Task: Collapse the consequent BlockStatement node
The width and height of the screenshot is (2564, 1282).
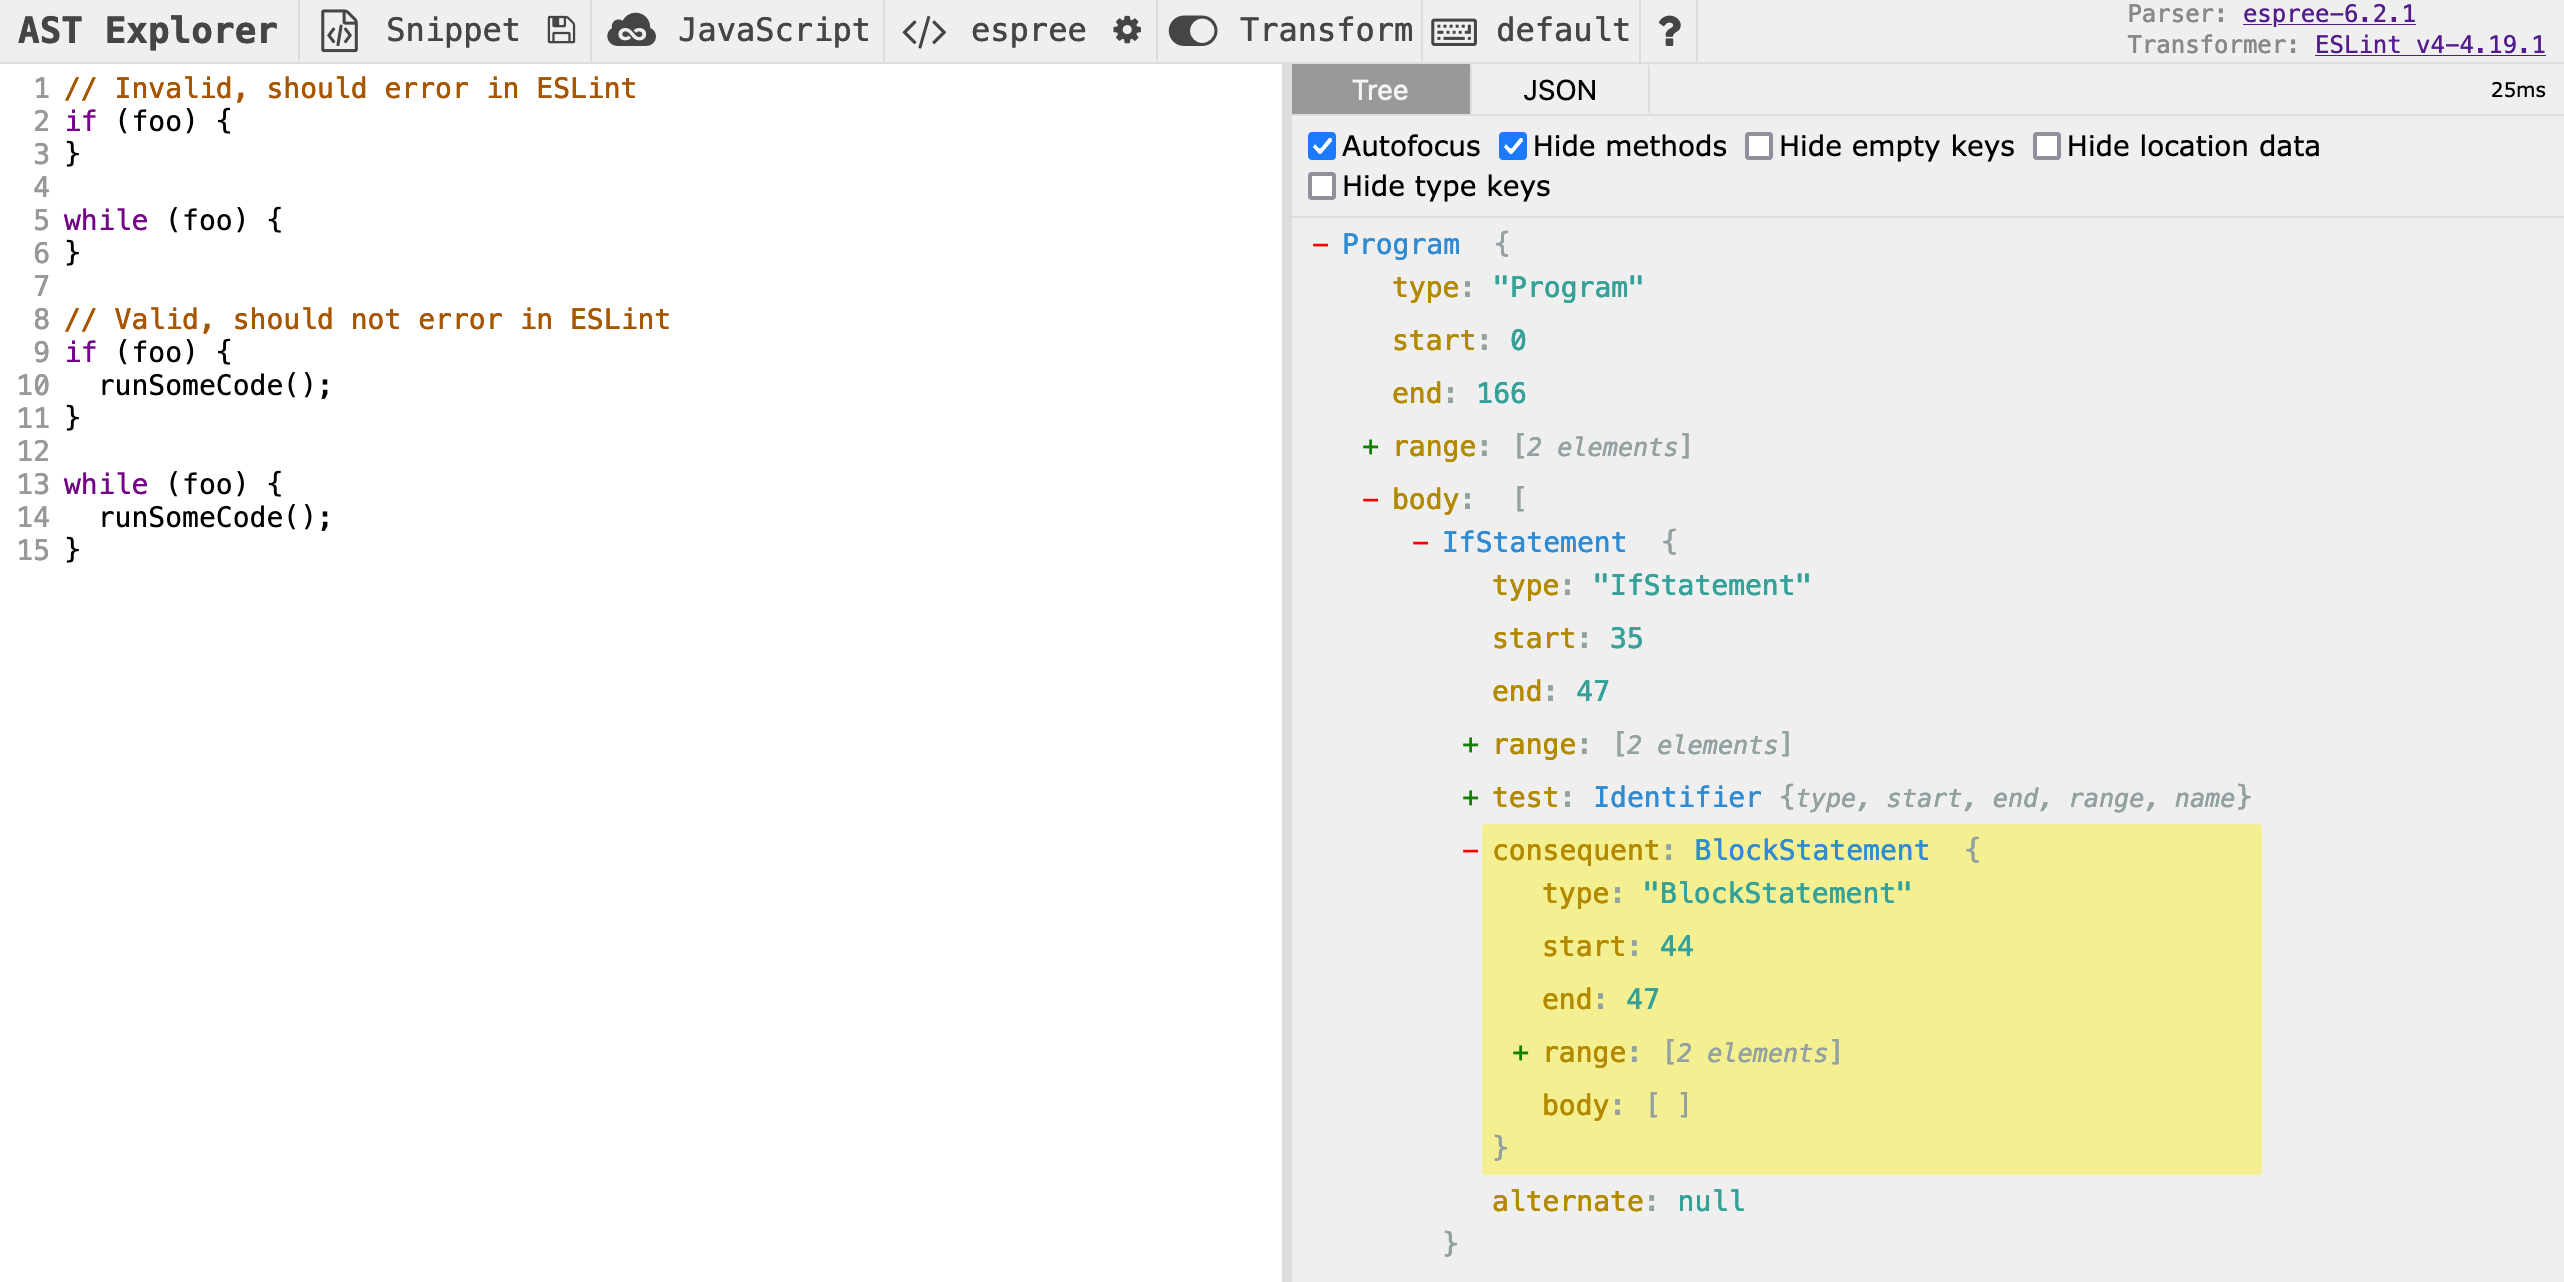Action: (1470, 851)
